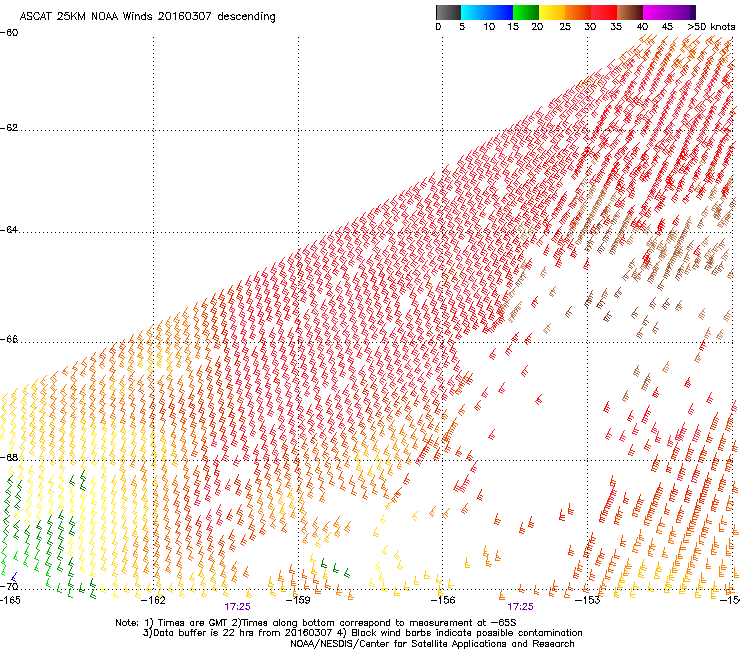
Task: Click latitude label '-60'
Action: (x=9, y=33)
